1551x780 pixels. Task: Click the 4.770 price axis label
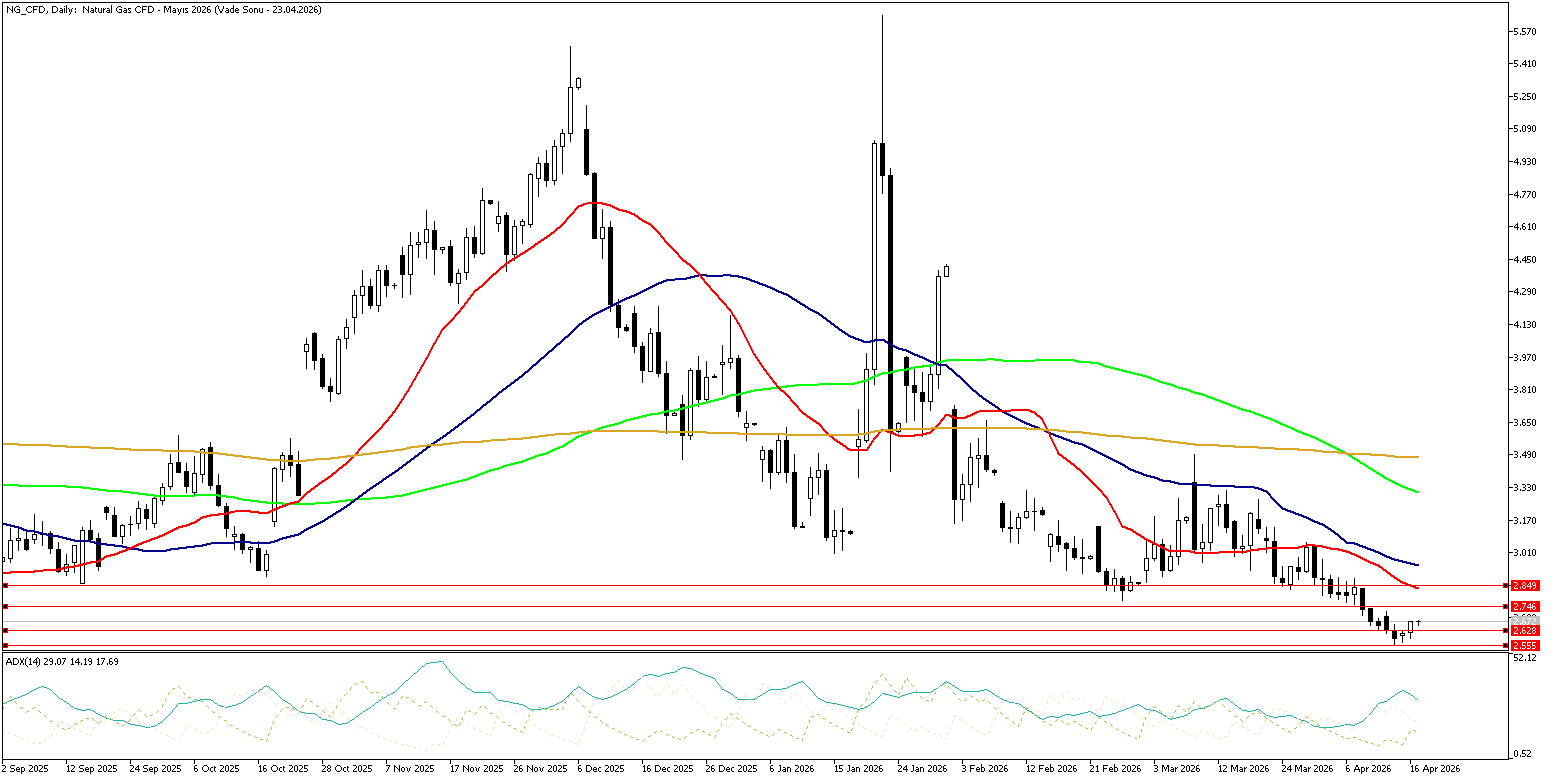coord(1525,195)
